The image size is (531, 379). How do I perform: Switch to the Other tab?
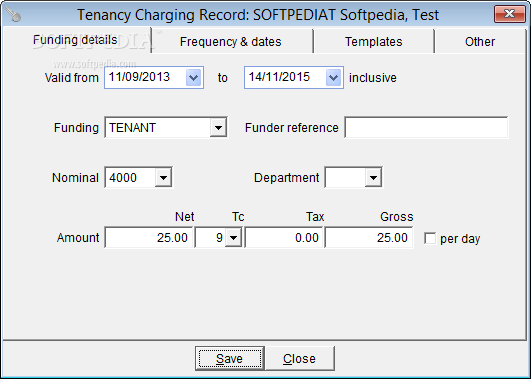pos(480,42)
